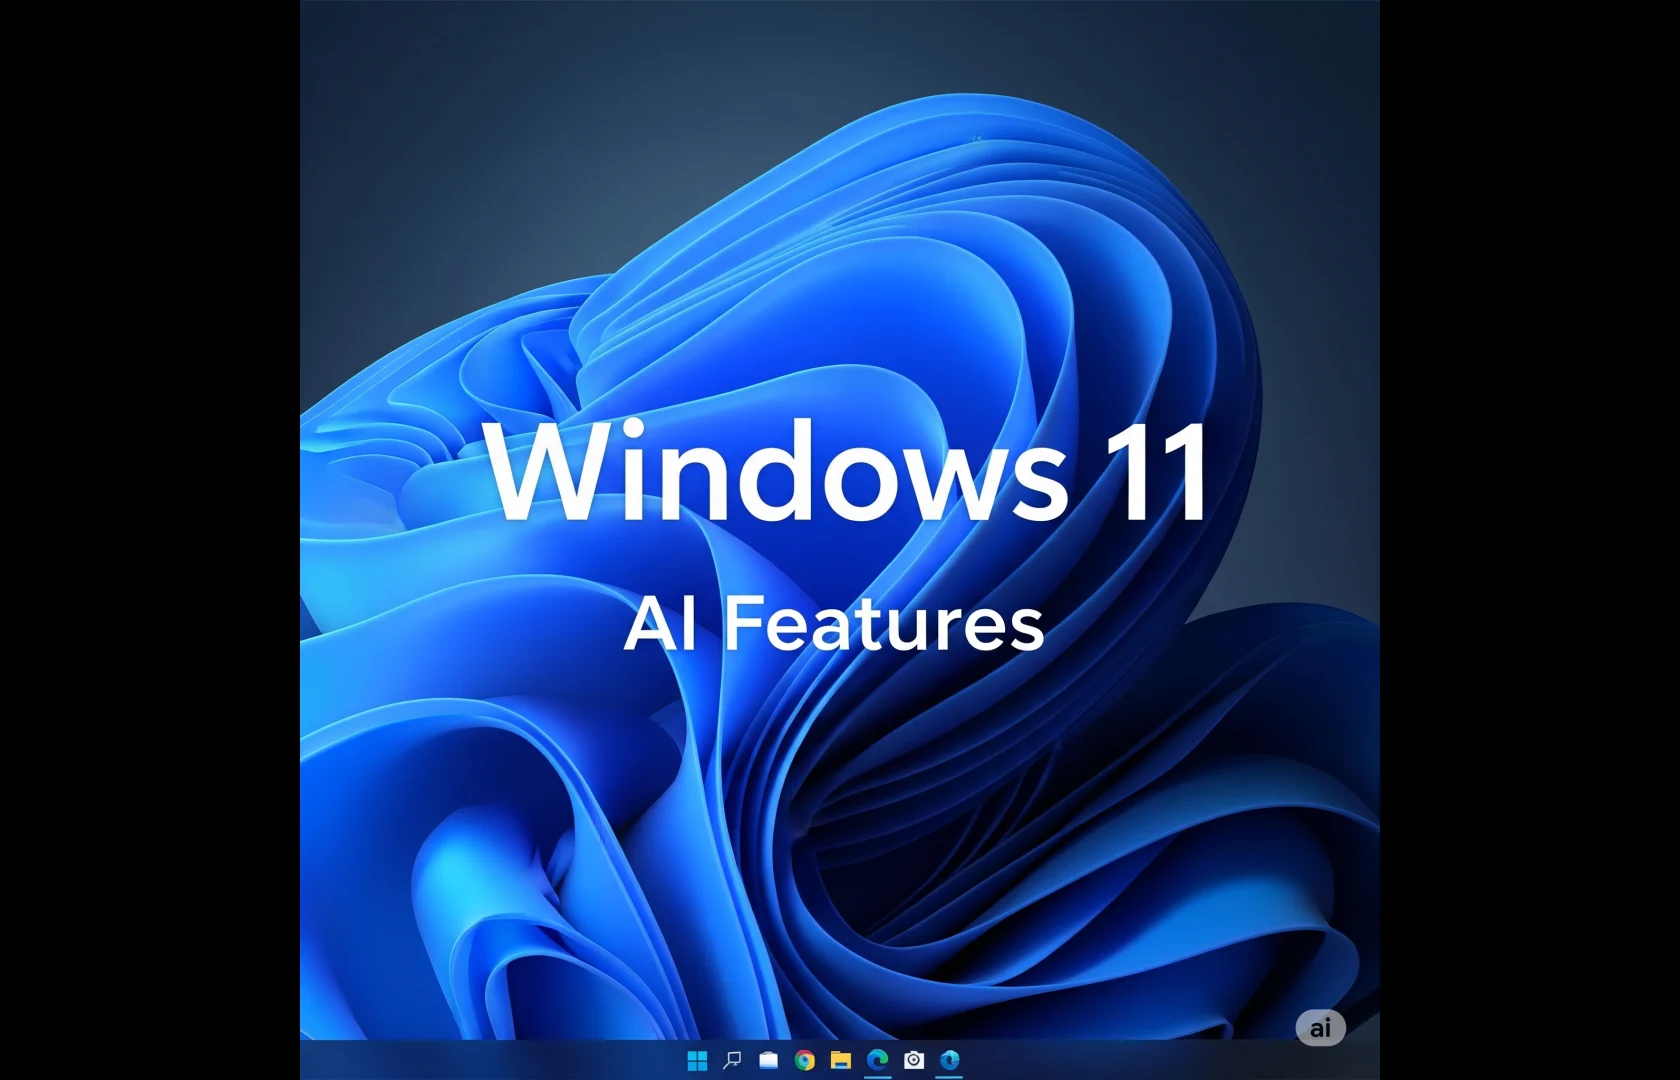Click the black bar left of the image
The width and height of the screenshot is (1680, 1080).
150,540
